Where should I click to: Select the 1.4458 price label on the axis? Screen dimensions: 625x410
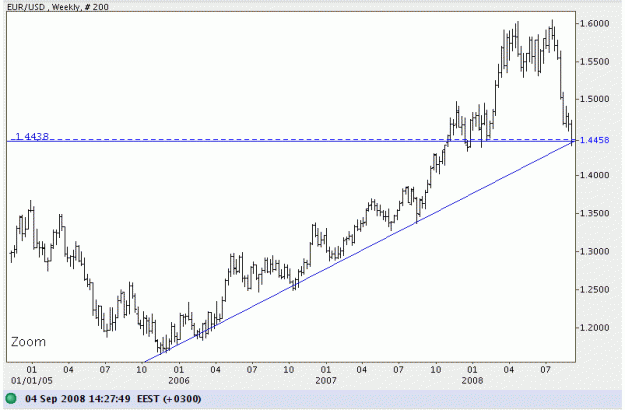pos(594,140)
